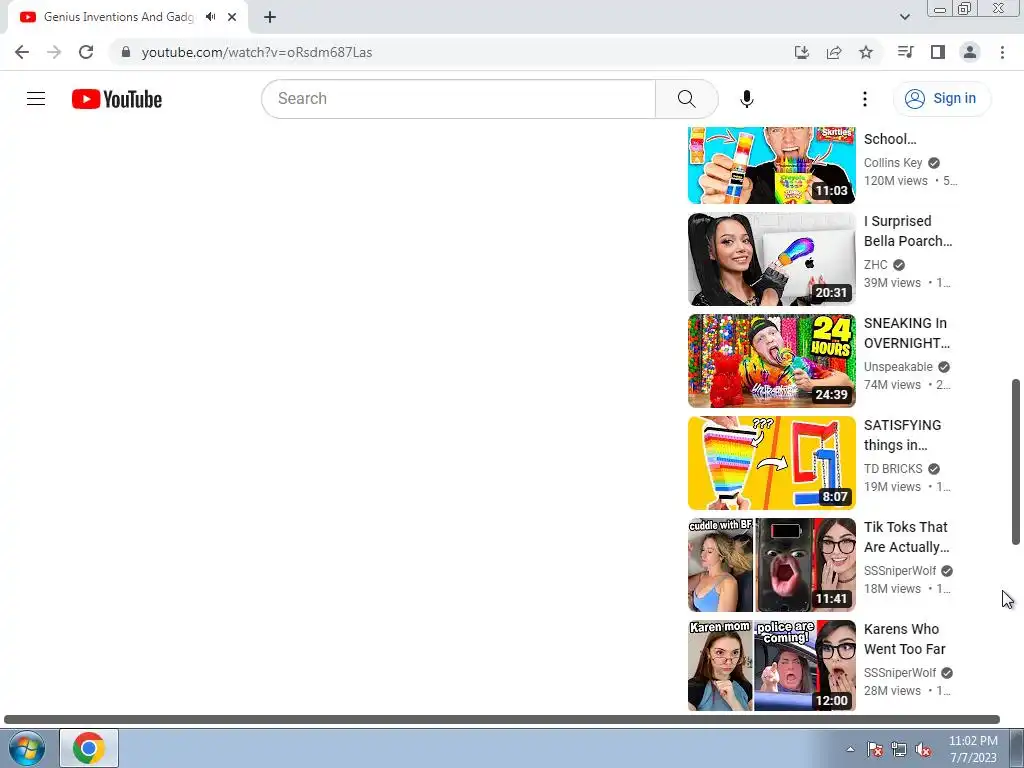The width and height of the screenshot is (1024, 768).
Task: Open the taskbar clock 11:02 PM
Action: [x=973, y=749]
